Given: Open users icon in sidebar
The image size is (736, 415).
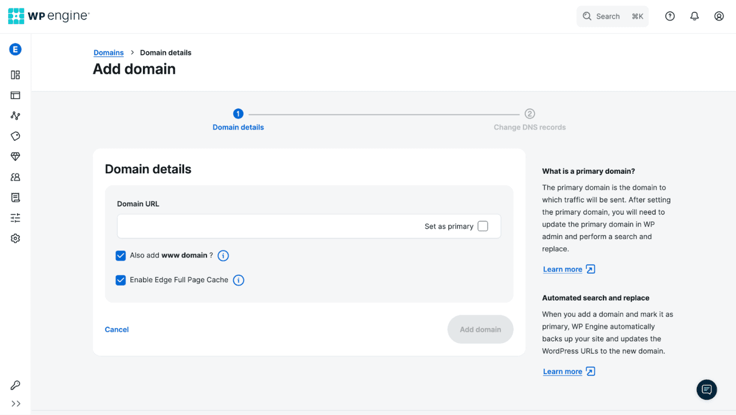Looking at the screenshot, I should pyautogui.click(x=15, y=177).
